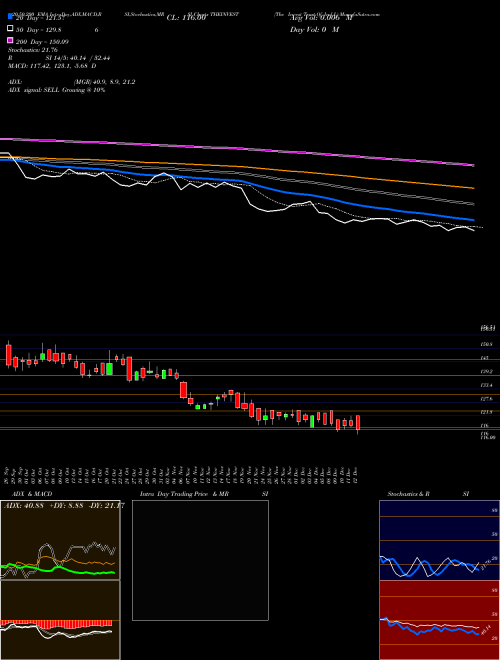Open the blue Stochastics chart panel

pos(439,540)
